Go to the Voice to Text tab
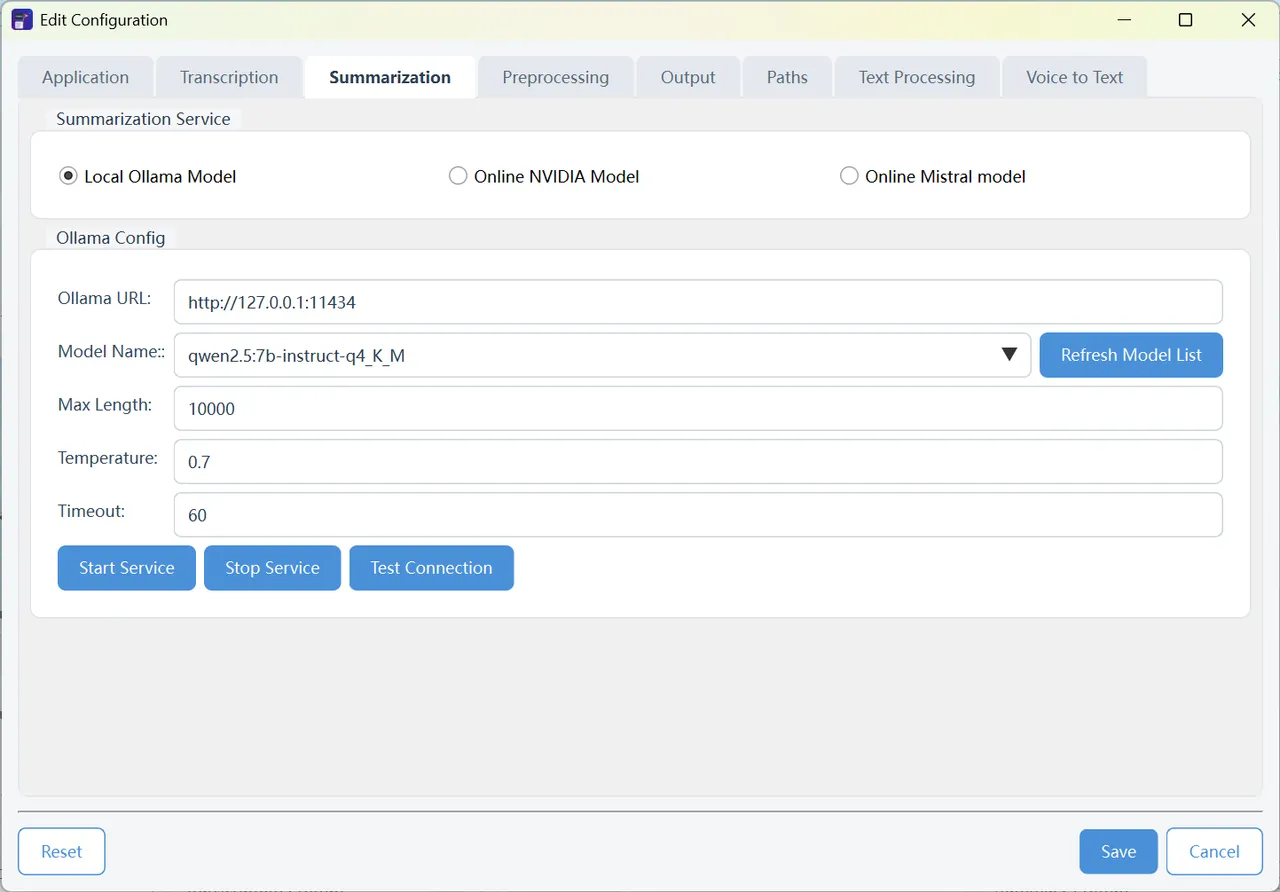This screenshot has height=892, width=1280. click(x=1075, y=77)
